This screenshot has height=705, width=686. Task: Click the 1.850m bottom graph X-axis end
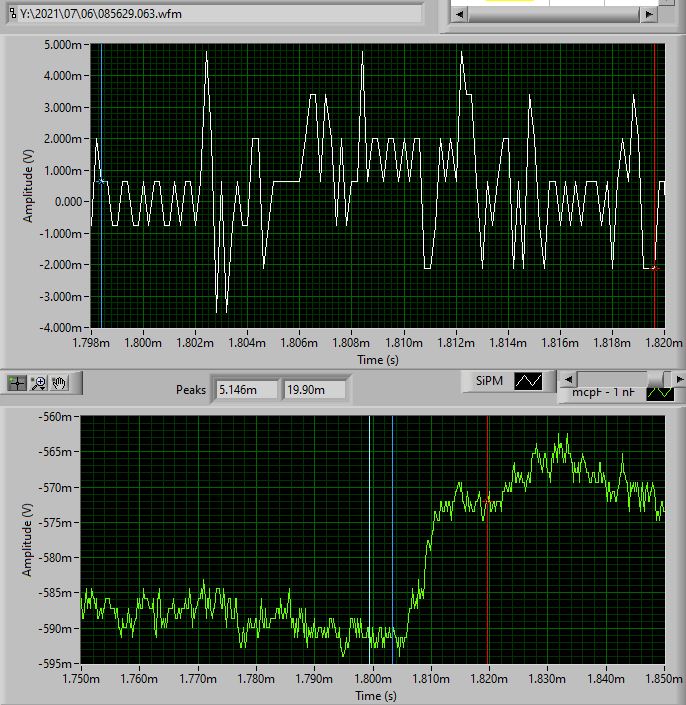[664, 678]
